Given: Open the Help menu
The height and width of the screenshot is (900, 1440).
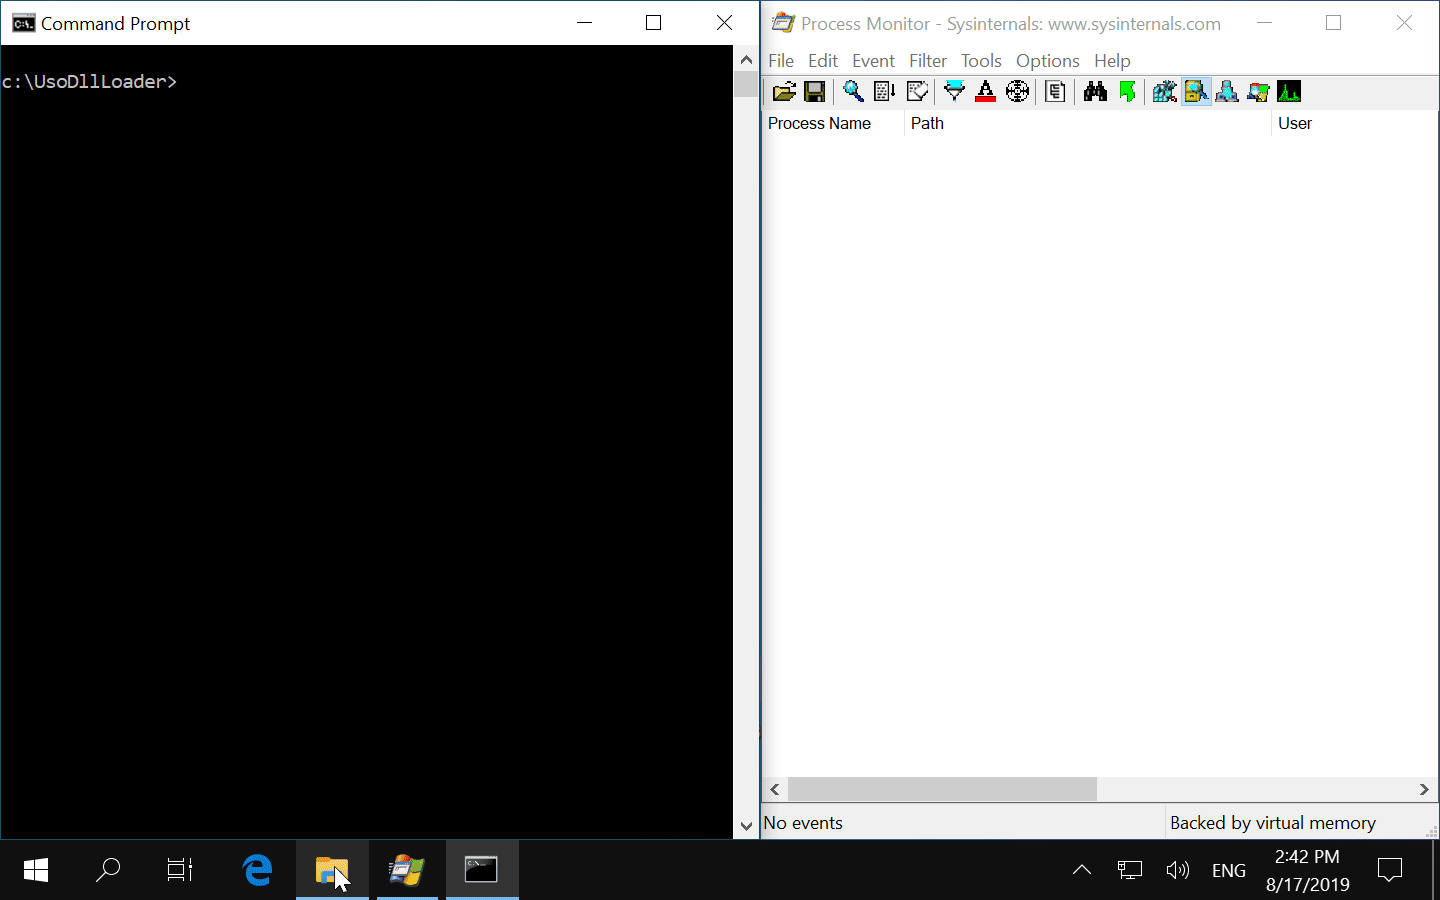Looking at the screenshot, I should click(1112, 61).
